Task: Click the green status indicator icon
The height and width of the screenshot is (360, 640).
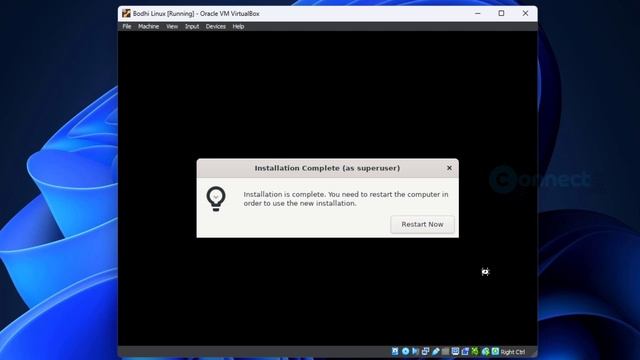Action: (475, 351)
